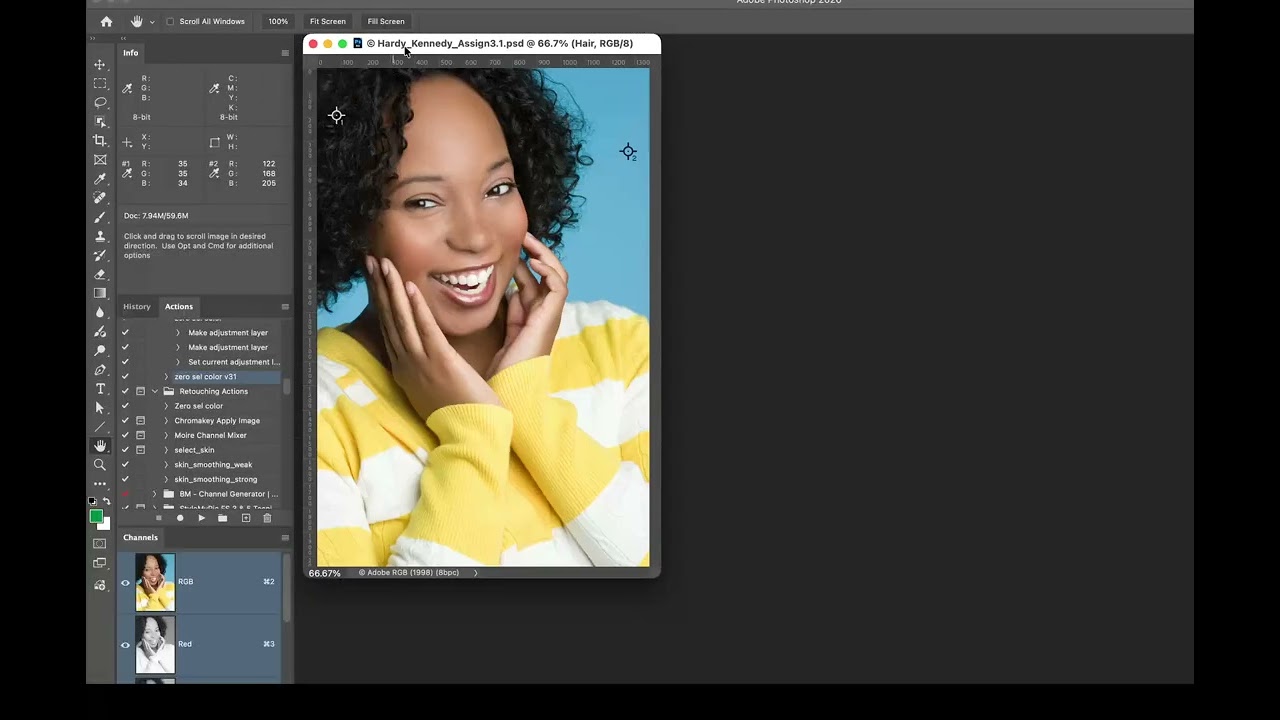1280x720 pixels.
Task: Switch to the History tab
Action: click(x=137, y=307)
